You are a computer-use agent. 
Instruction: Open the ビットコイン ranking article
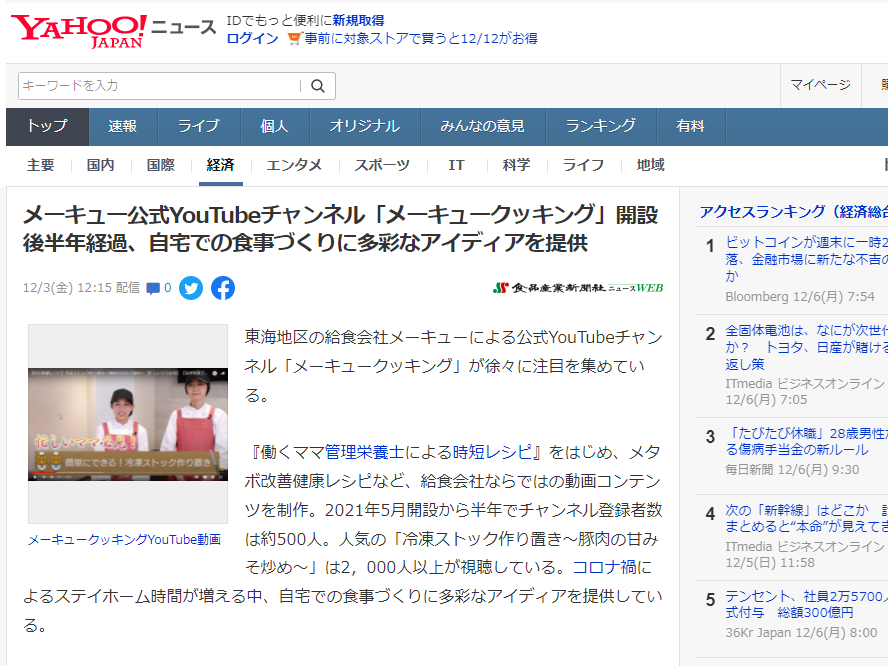click(x=806, y=259)
